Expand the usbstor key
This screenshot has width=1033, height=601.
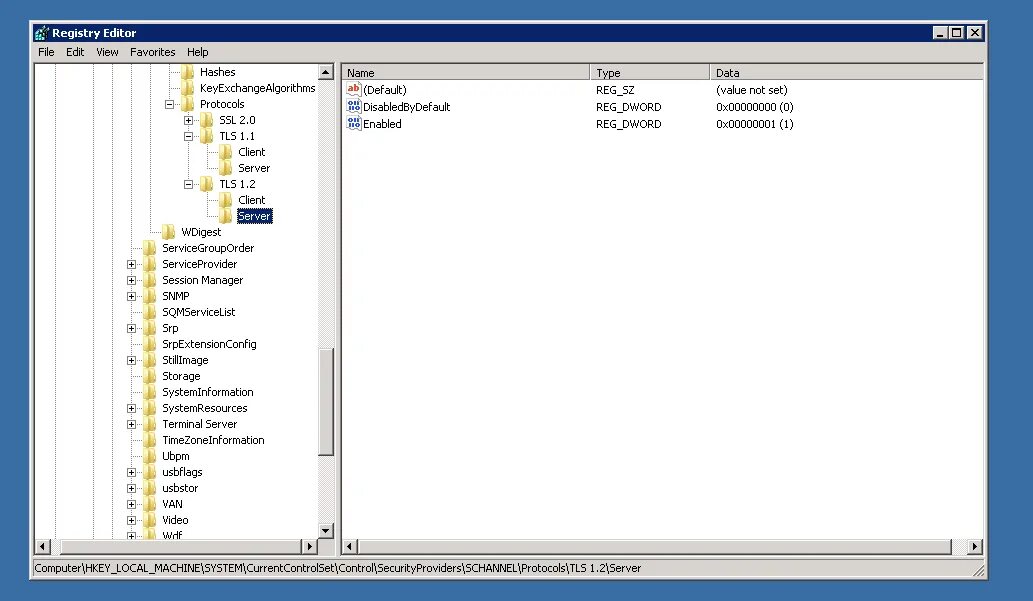tap(131, 488)
